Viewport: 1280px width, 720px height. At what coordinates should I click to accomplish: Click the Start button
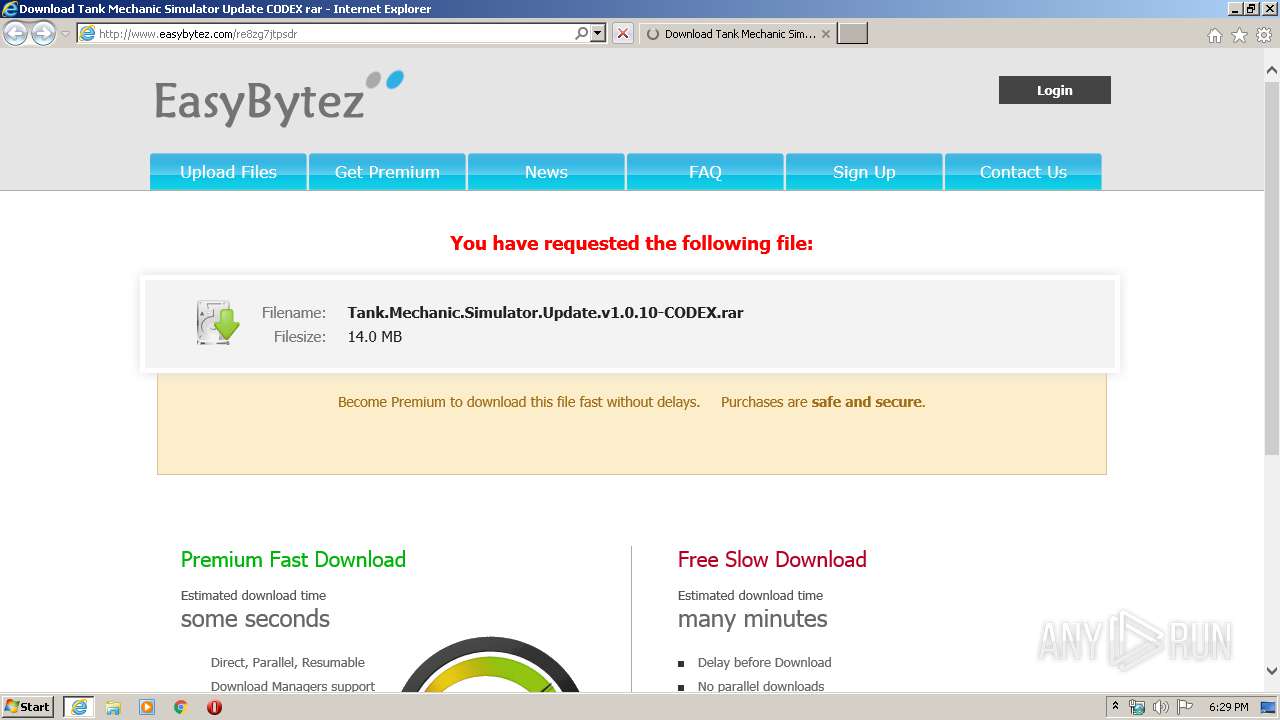point(28,707)
